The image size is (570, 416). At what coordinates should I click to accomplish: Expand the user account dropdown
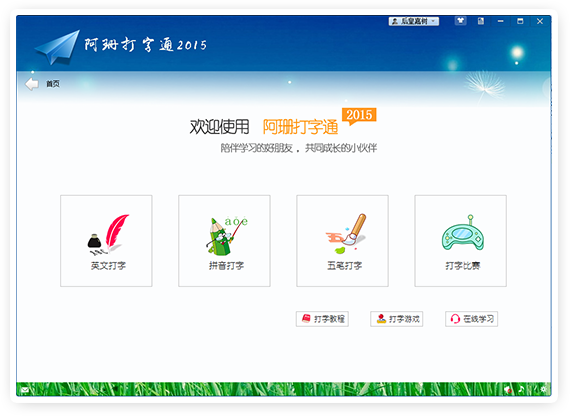tap(414, 21)
